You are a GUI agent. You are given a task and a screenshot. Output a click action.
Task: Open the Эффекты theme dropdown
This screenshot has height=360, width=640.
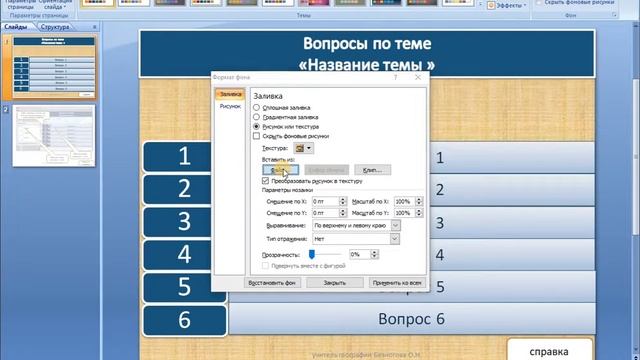tap(507, 5)
